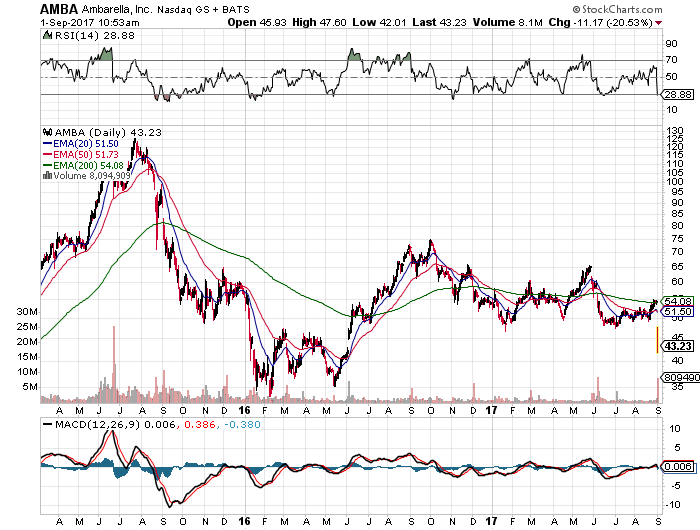Click the RSI(14) panel icon
The width and height of the screenshot is (700, 530).
coord(47,35)
